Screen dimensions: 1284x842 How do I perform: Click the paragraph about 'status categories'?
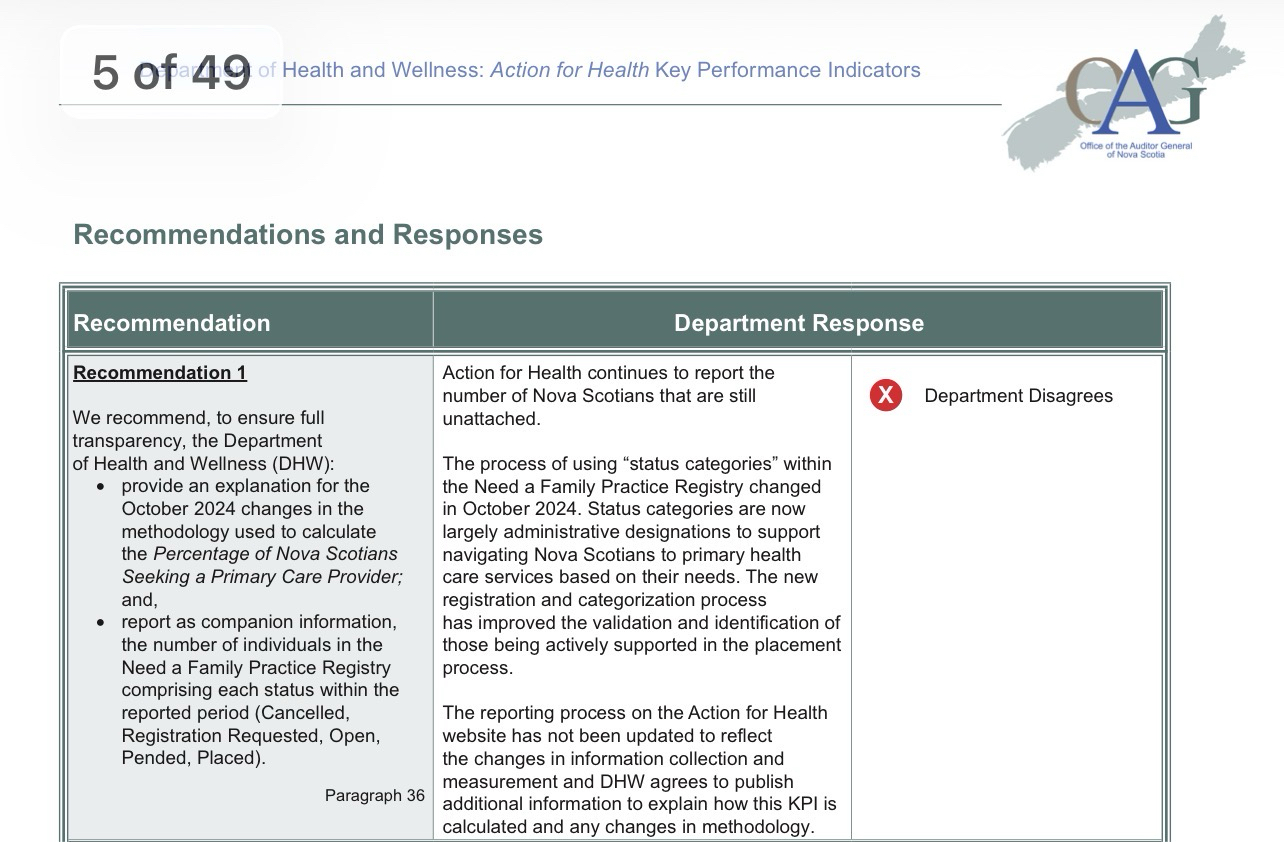640,566
